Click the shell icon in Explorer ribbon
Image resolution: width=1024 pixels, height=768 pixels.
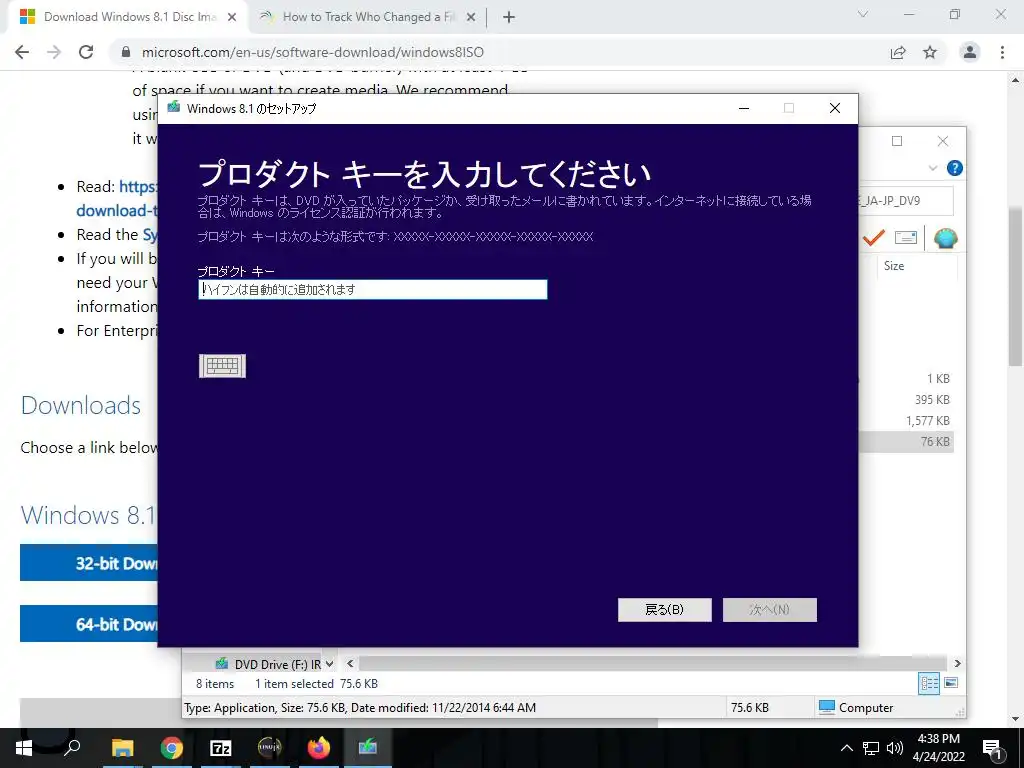pyautogui.click(x=945, y=238)
